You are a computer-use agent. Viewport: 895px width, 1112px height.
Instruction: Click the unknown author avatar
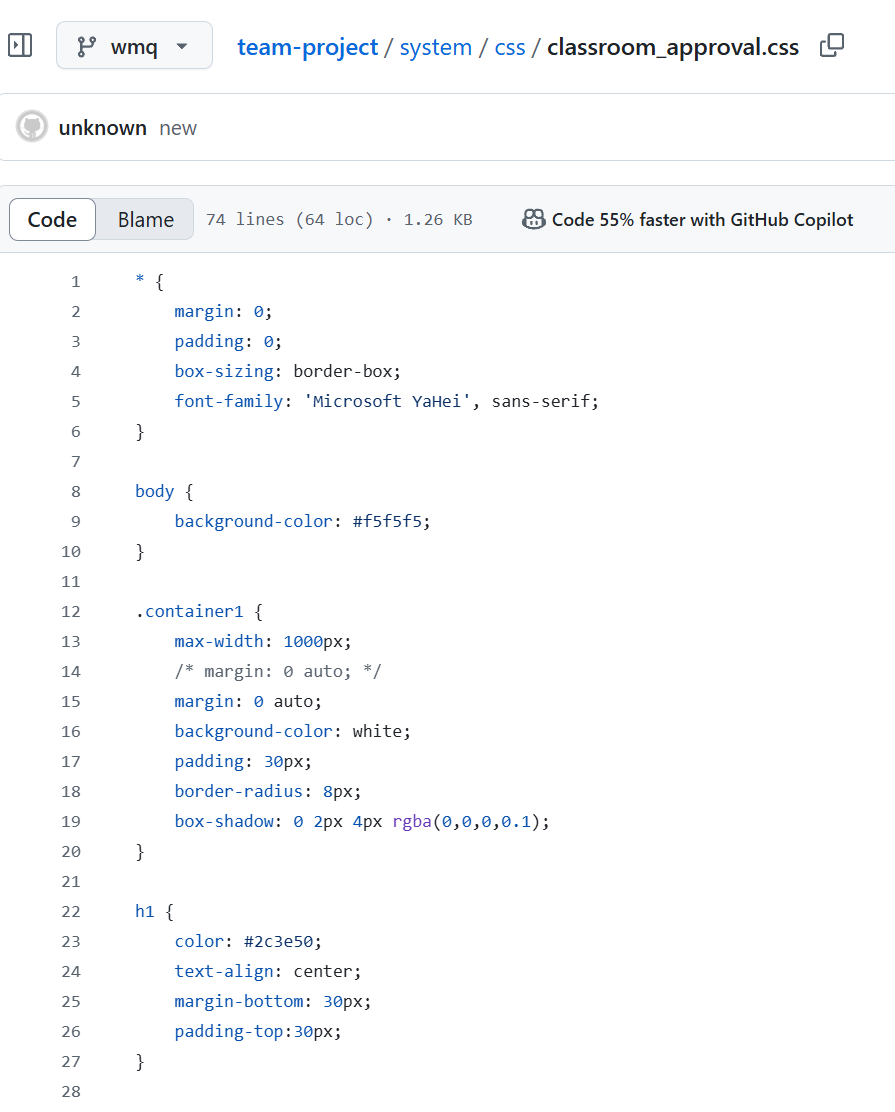(x=32, y=127)
